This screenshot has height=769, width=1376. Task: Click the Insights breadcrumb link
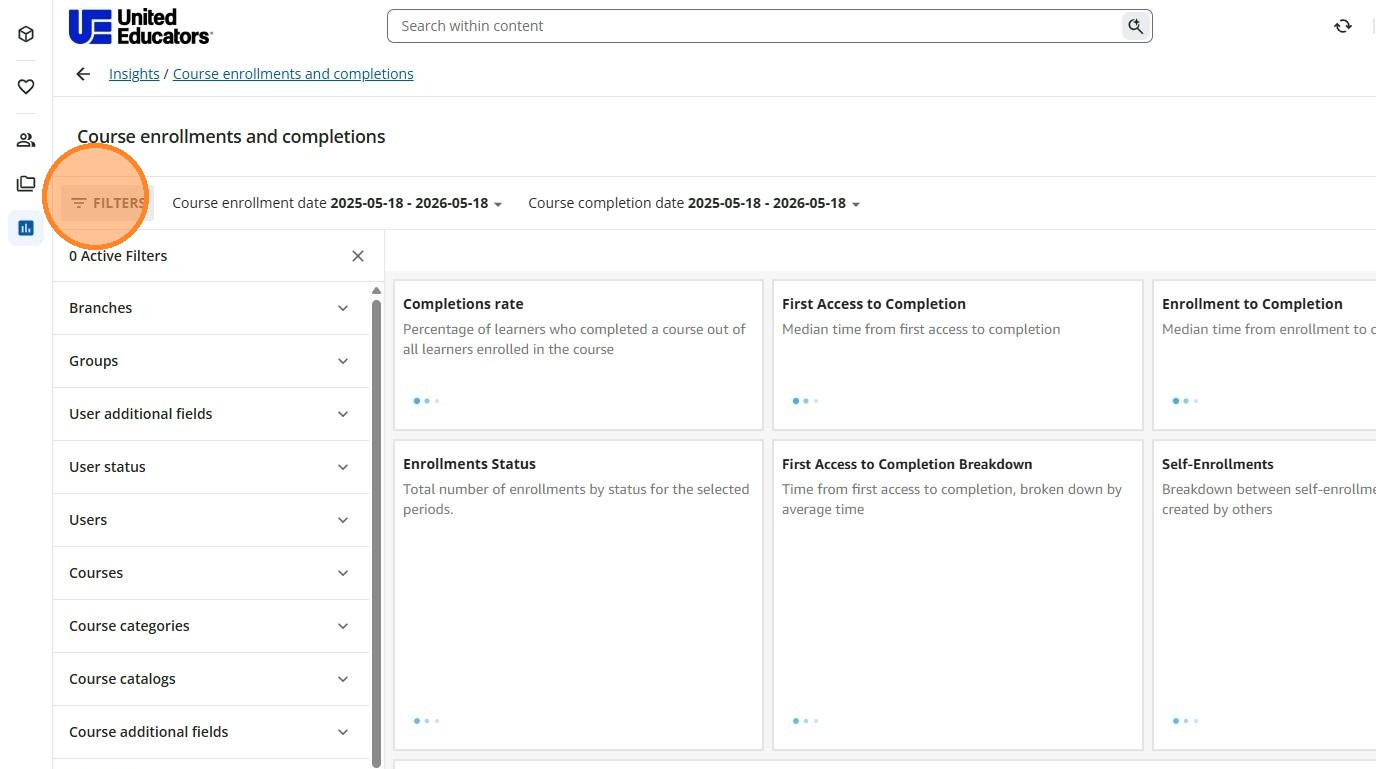[x=134, y=74]
